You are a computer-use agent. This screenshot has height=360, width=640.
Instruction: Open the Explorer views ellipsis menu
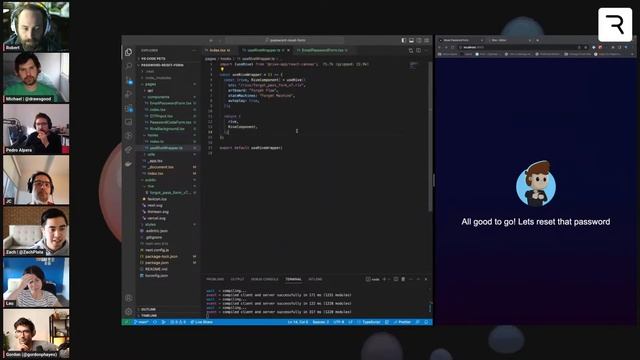tap(194, 50)
